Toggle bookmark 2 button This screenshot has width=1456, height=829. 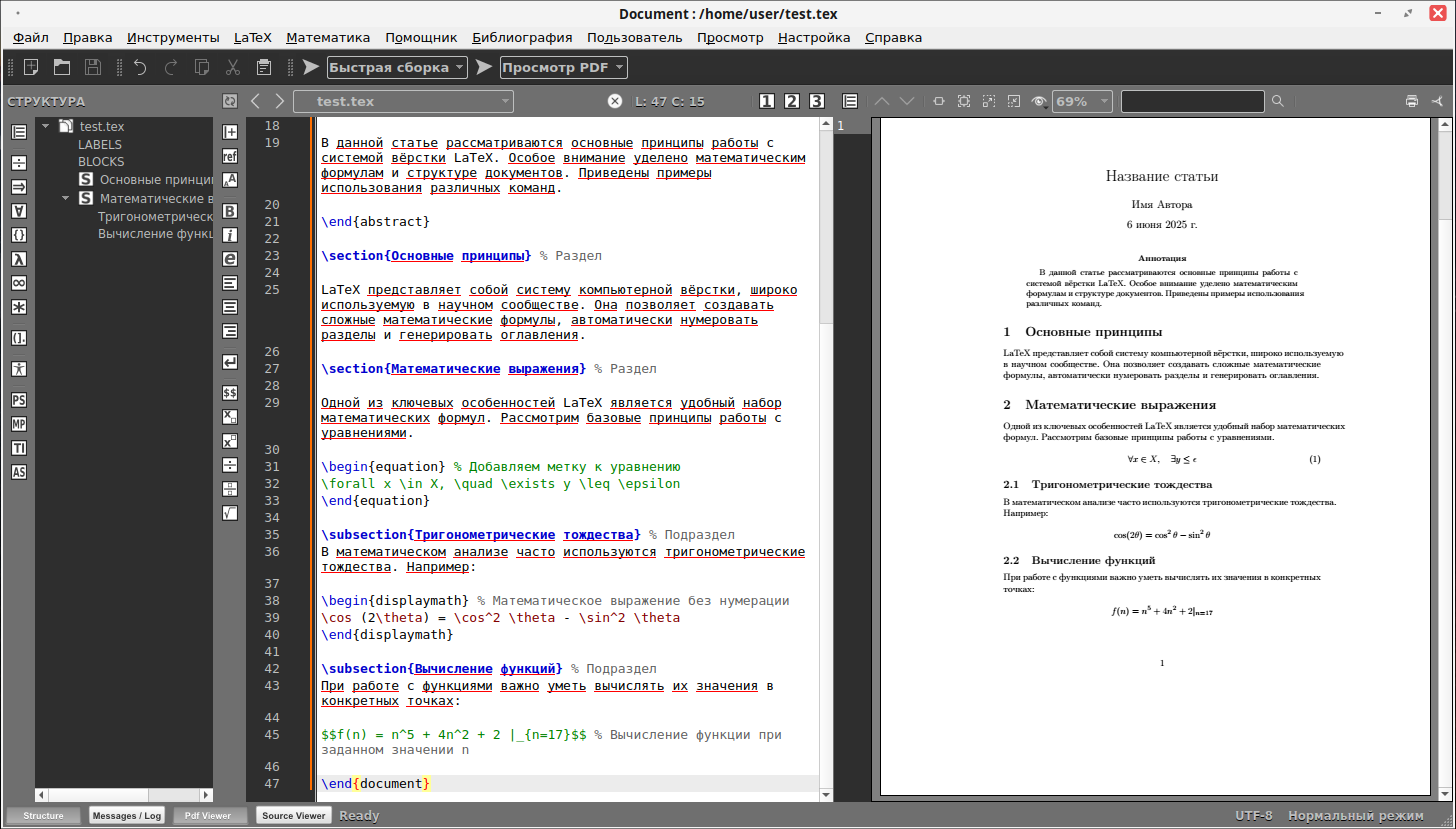click(x=792, y=101)
